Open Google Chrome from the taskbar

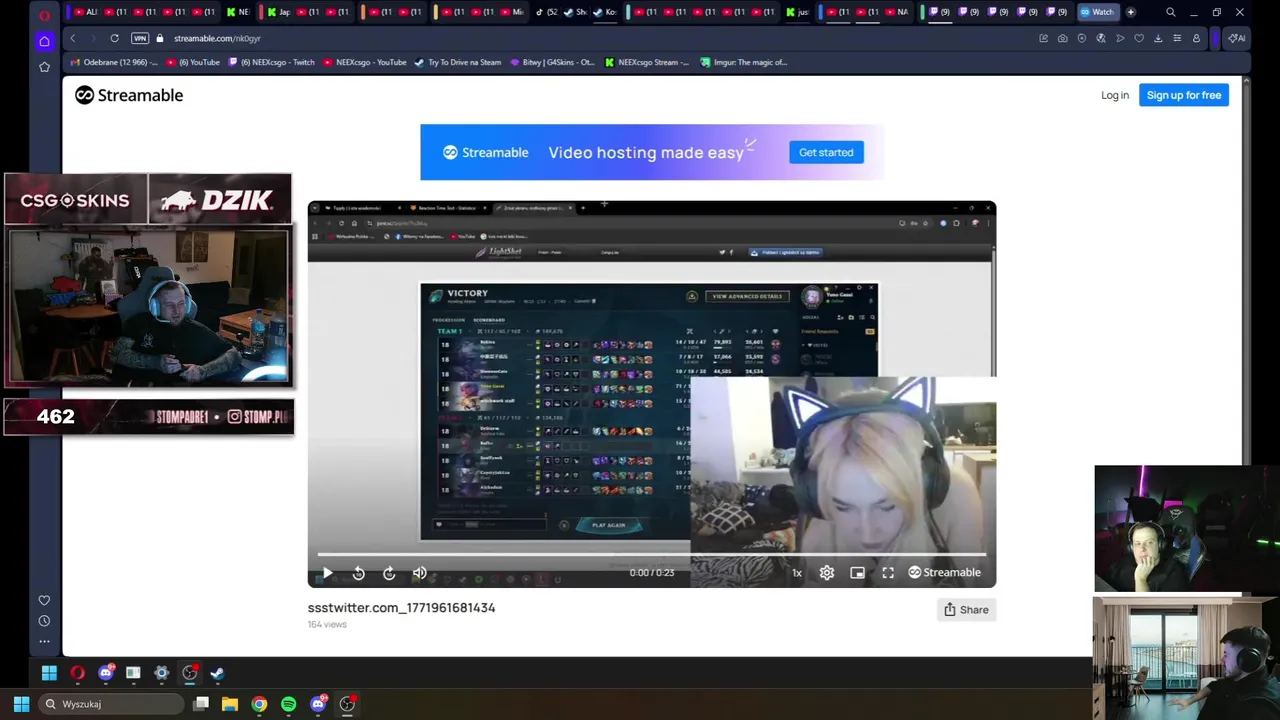(259, 704)
